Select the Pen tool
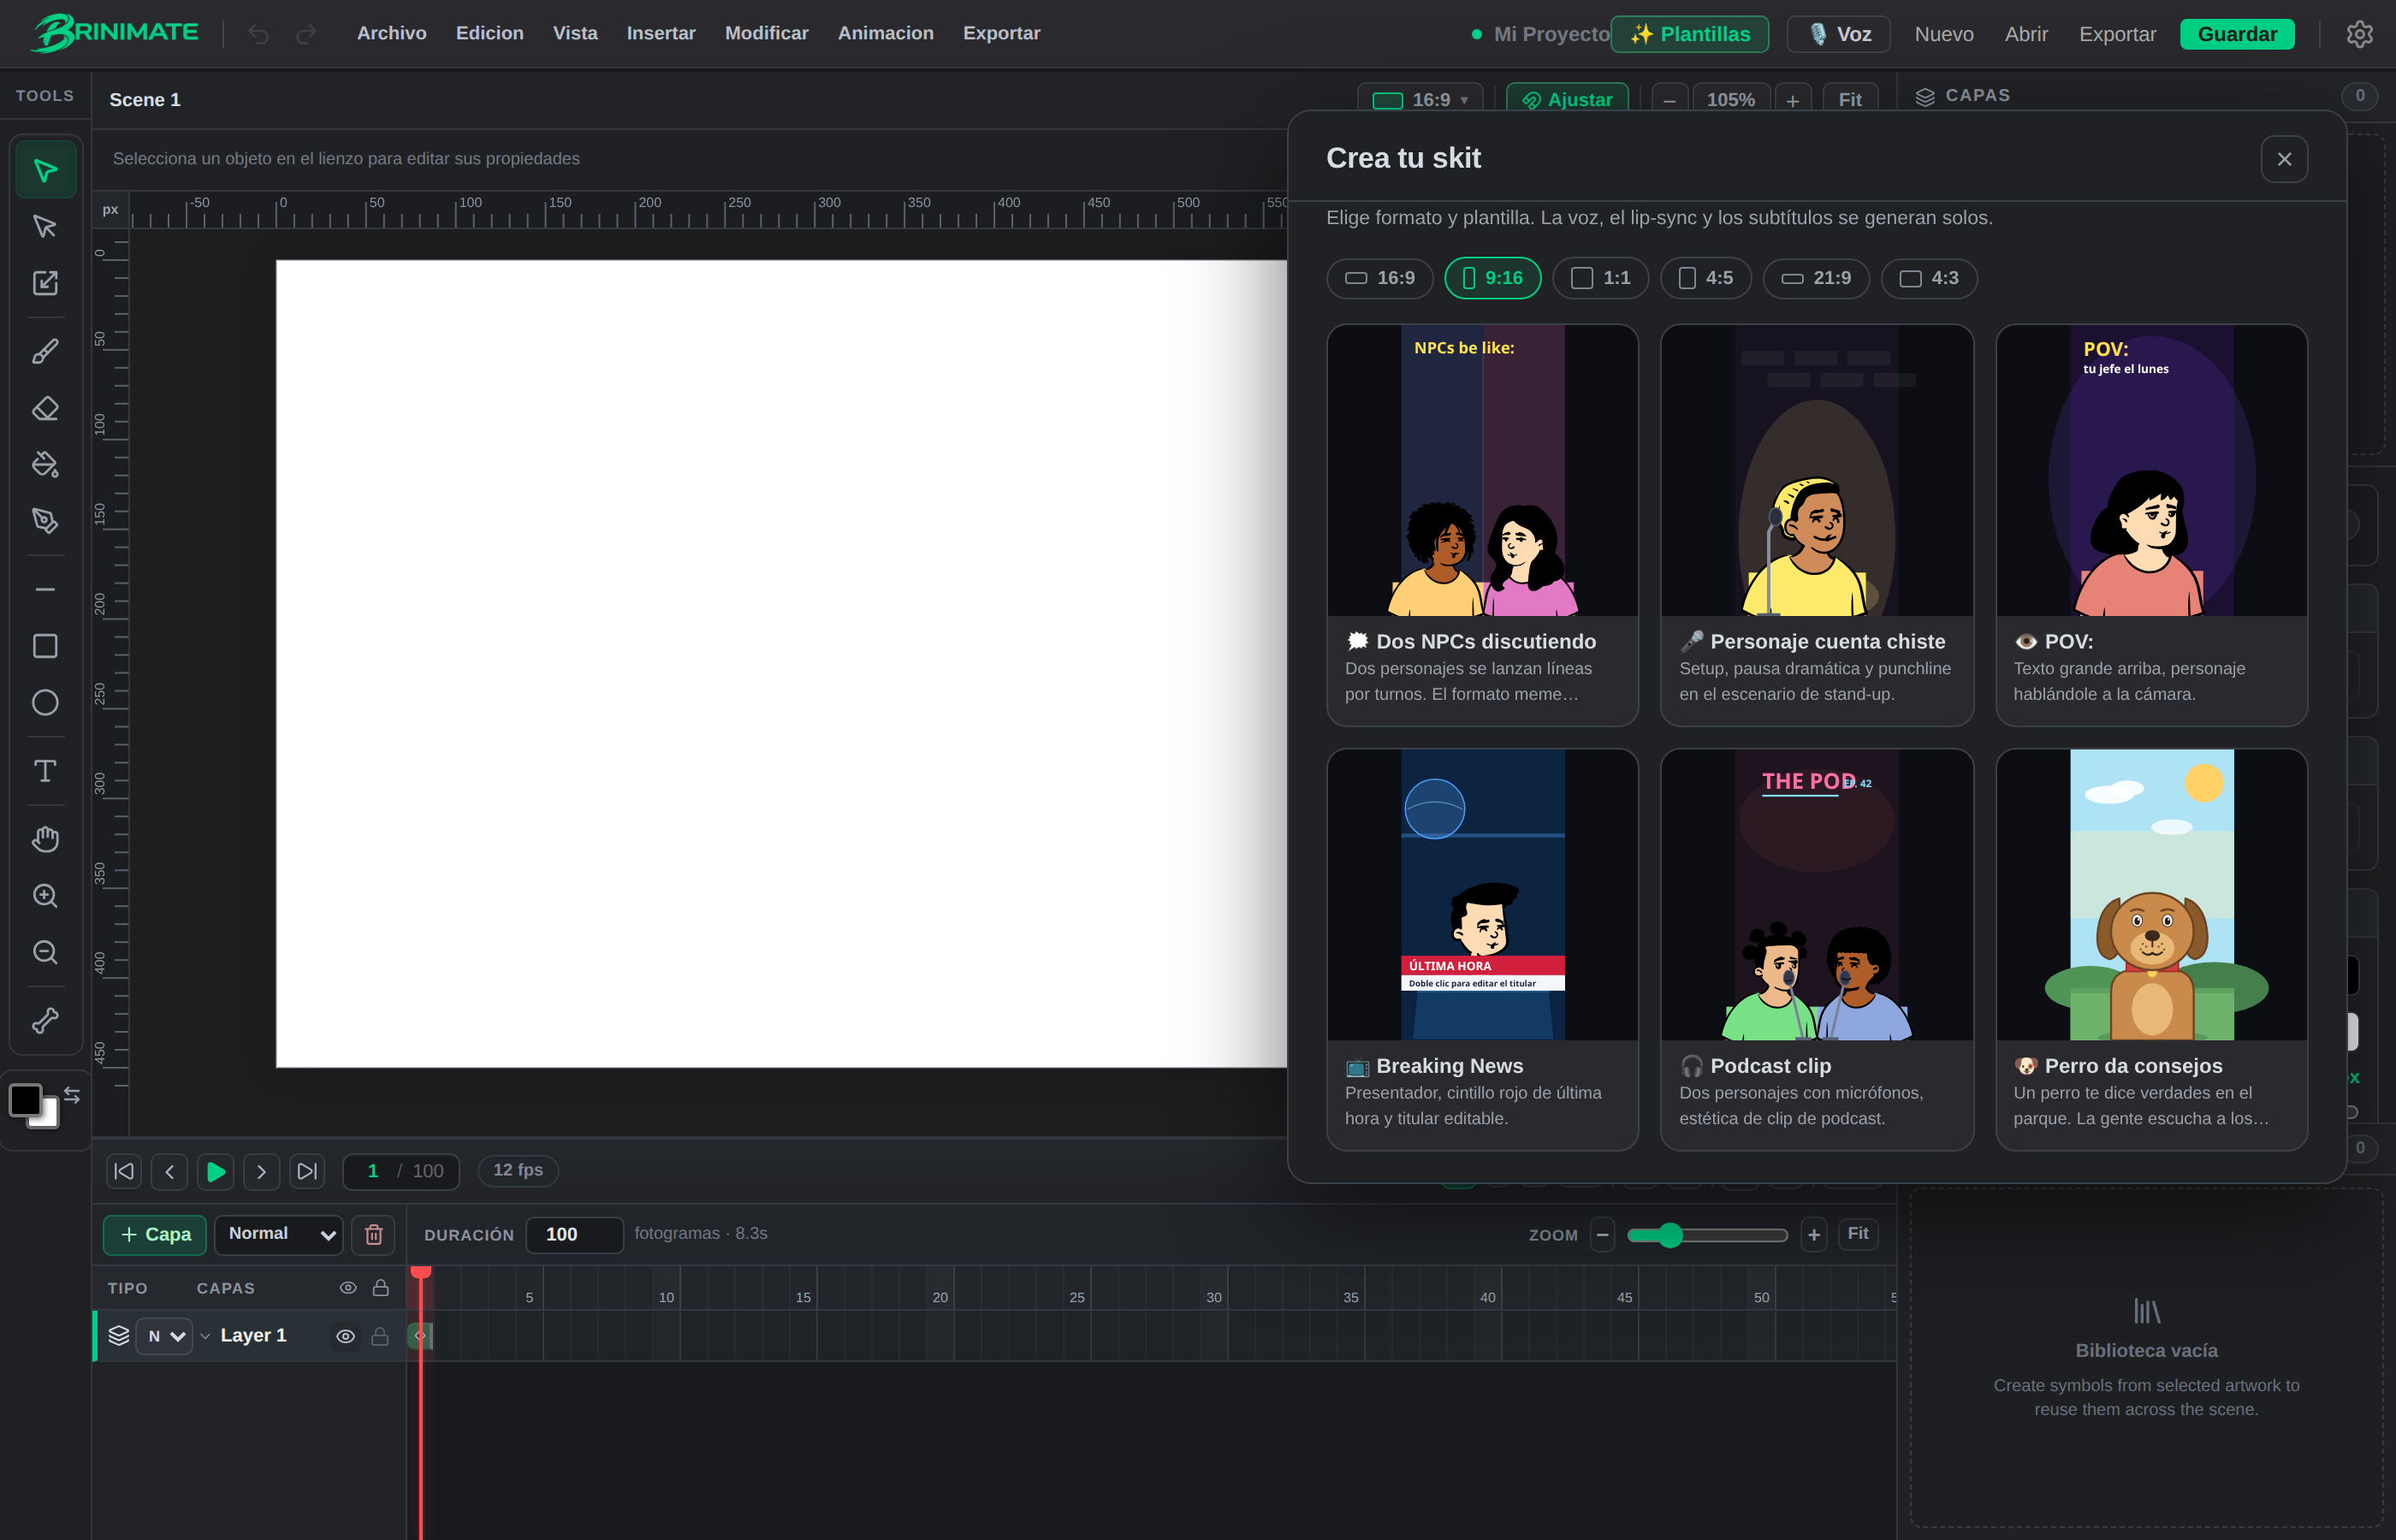Screen dimensions: 2396x1540 pos(45,520)
